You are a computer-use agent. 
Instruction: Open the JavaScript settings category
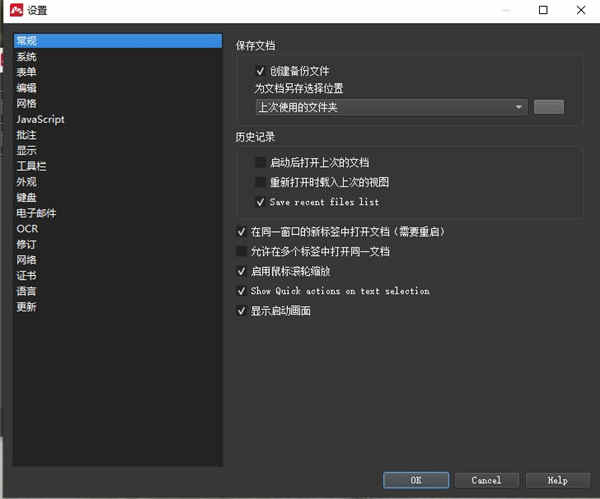[118, 119]
